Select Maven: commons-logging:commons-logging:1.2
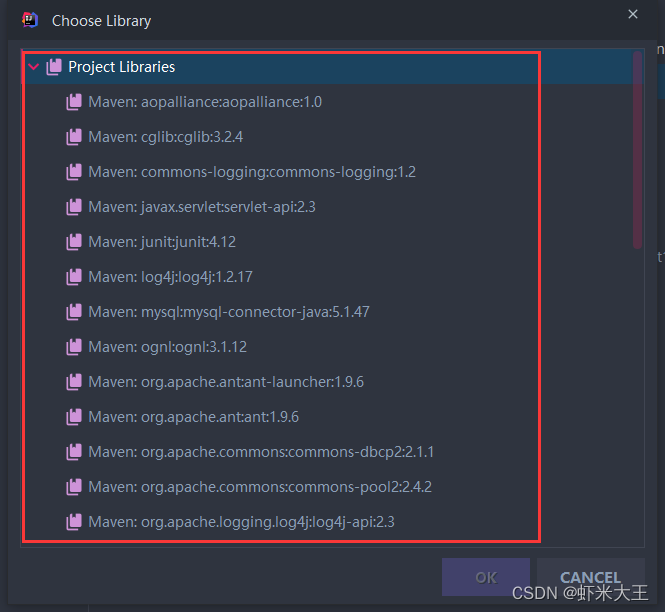This screenshot has width=665, height=612. (252, 172)
